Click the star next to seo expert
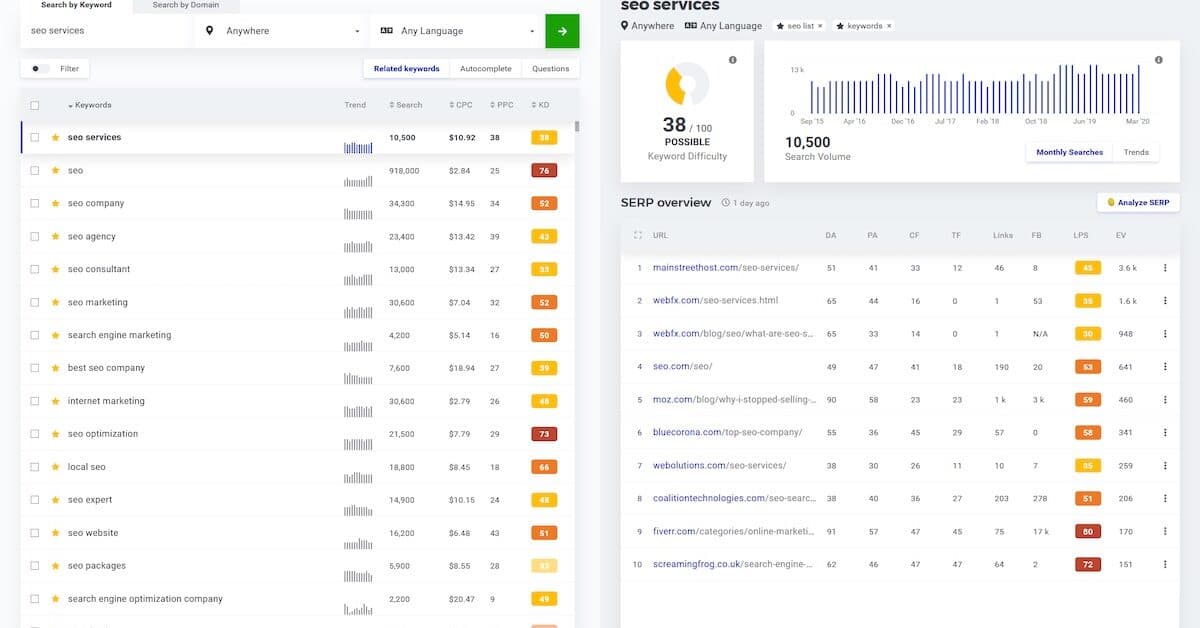The height and width of the screenshot is (628, 1200). (x=56, y=500)
